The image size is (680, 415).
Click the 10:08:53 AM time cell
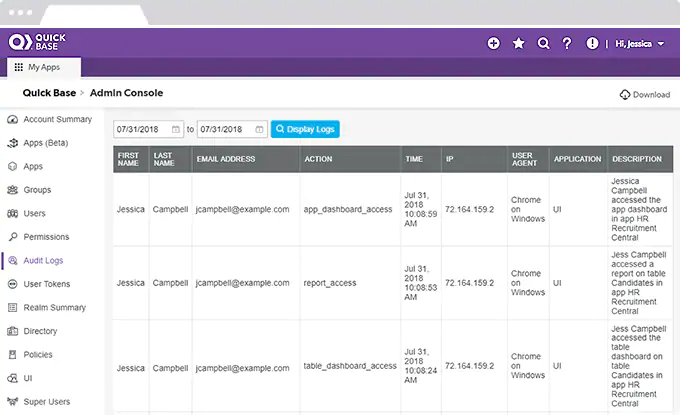pyautogui.click(x=421, y=283)
